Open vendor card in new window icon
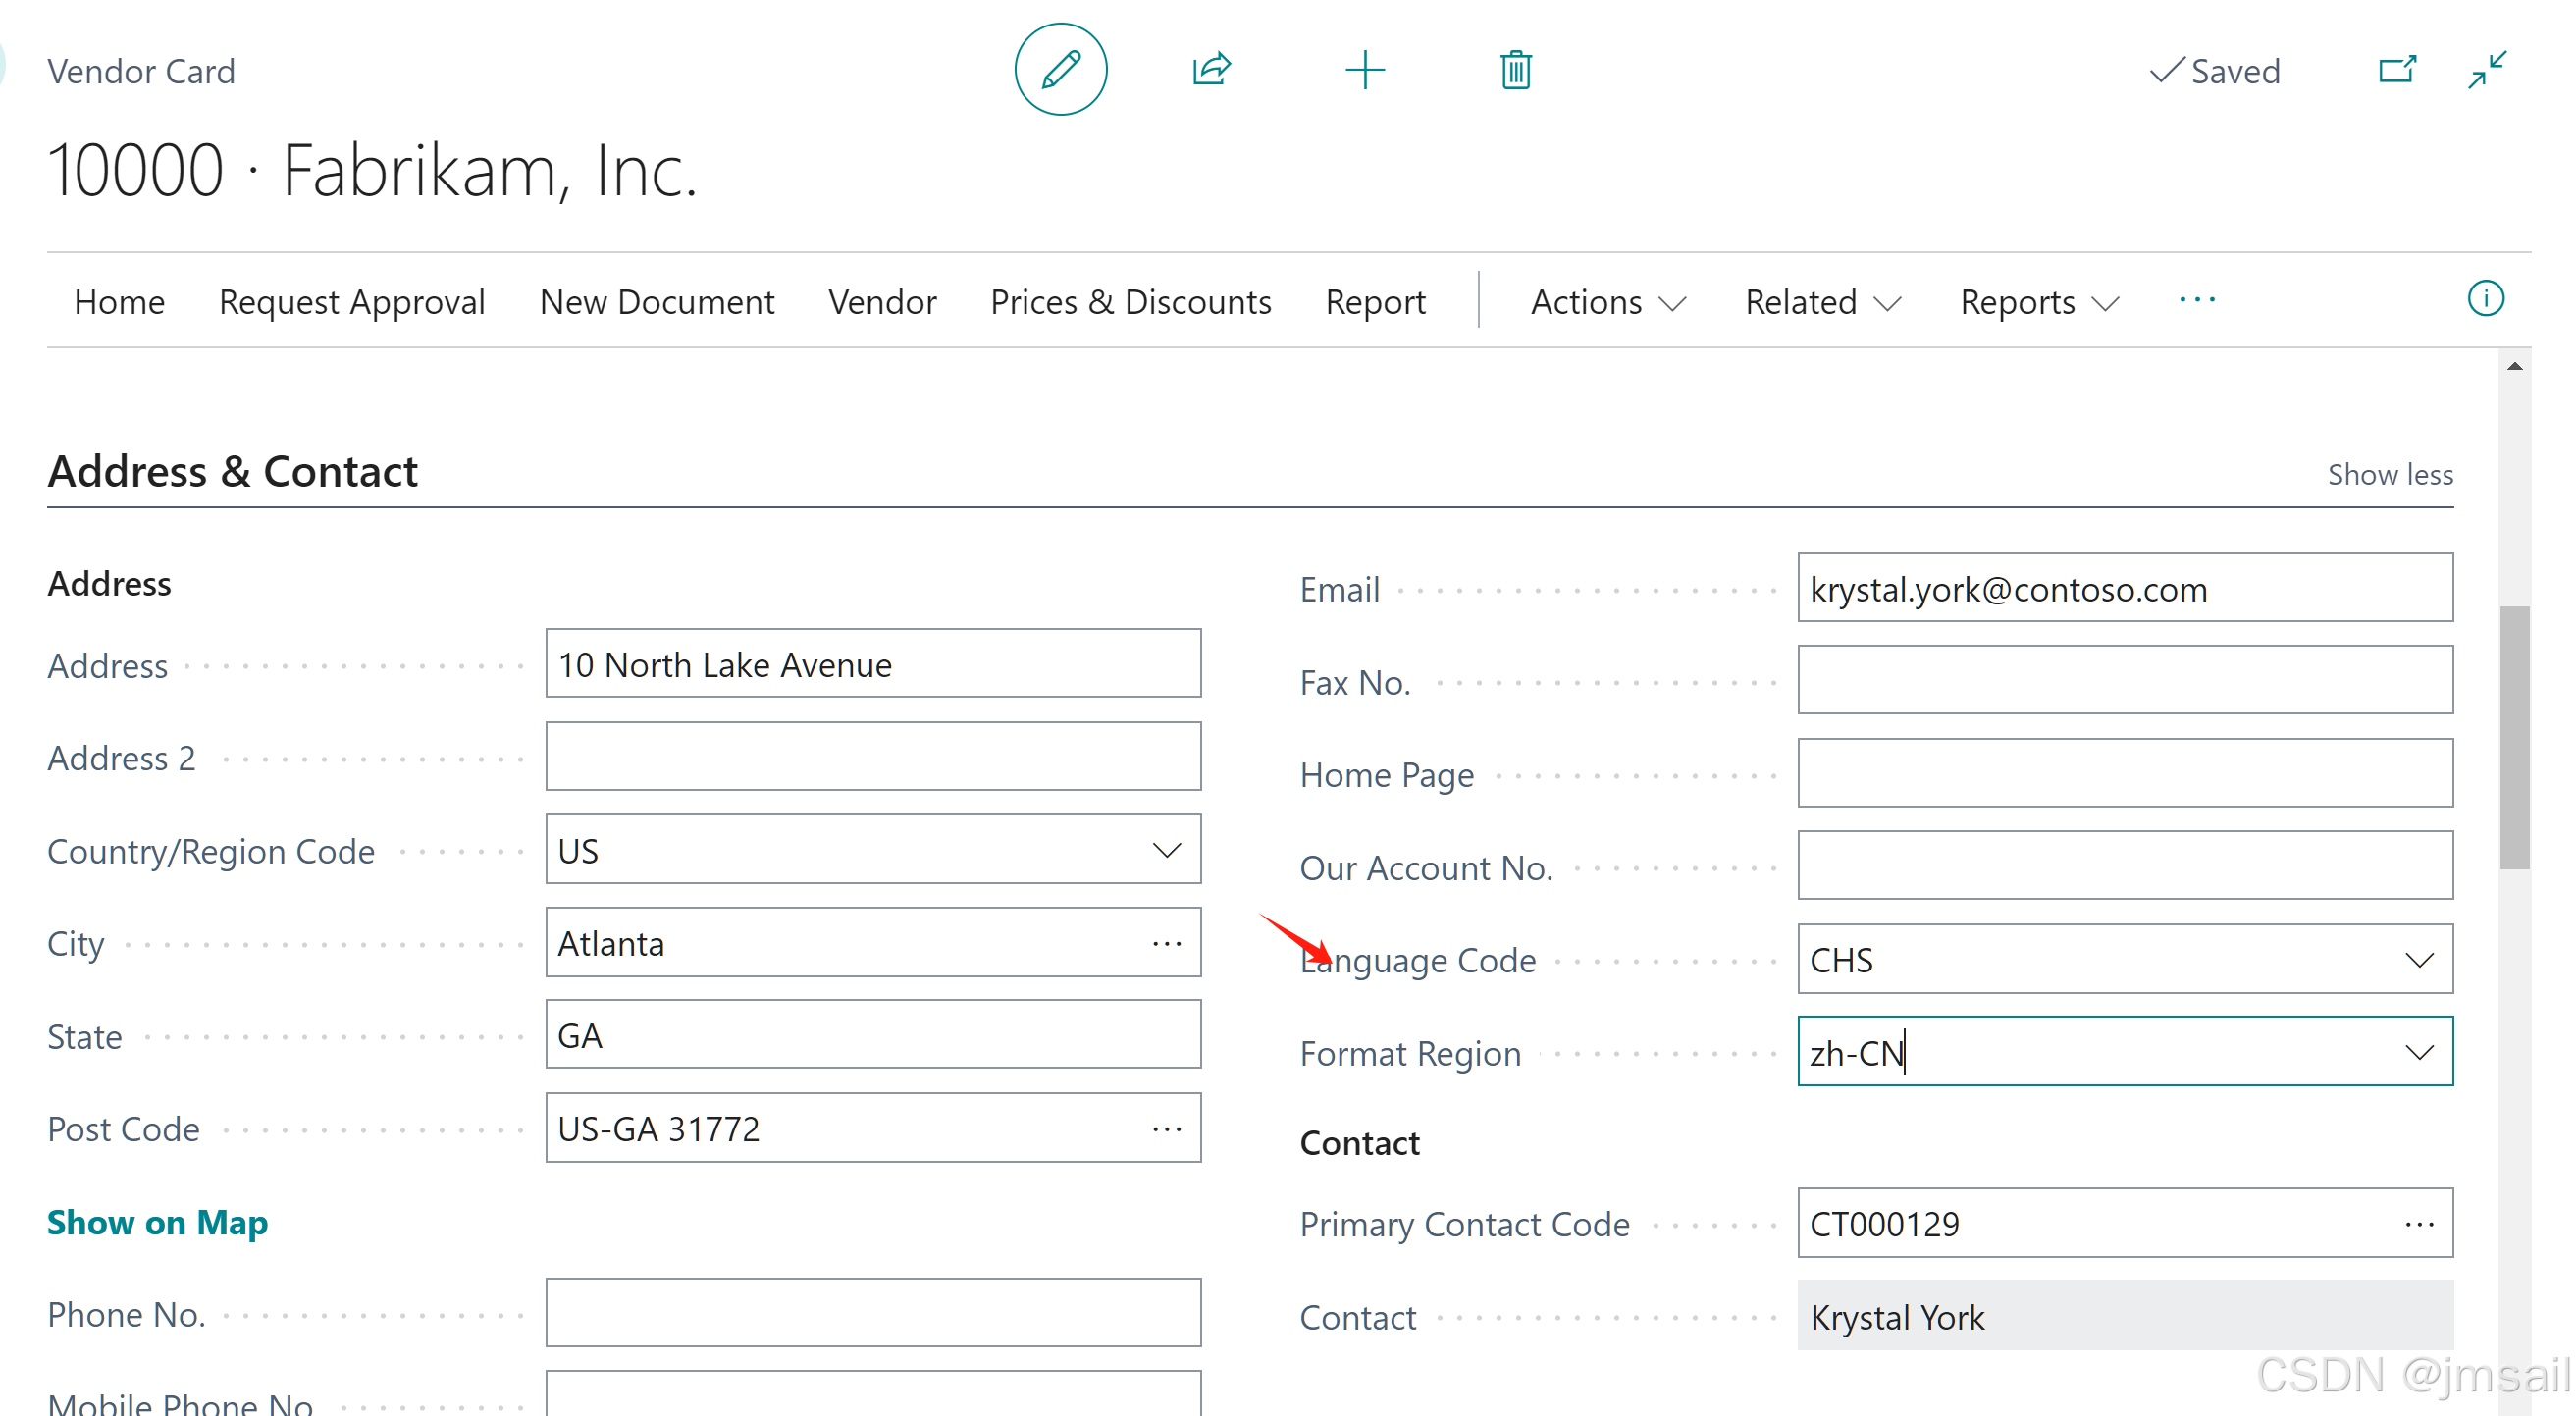Image resolution: width=2576 pixels, height=1416 pixels. [x=2396, y=70]
